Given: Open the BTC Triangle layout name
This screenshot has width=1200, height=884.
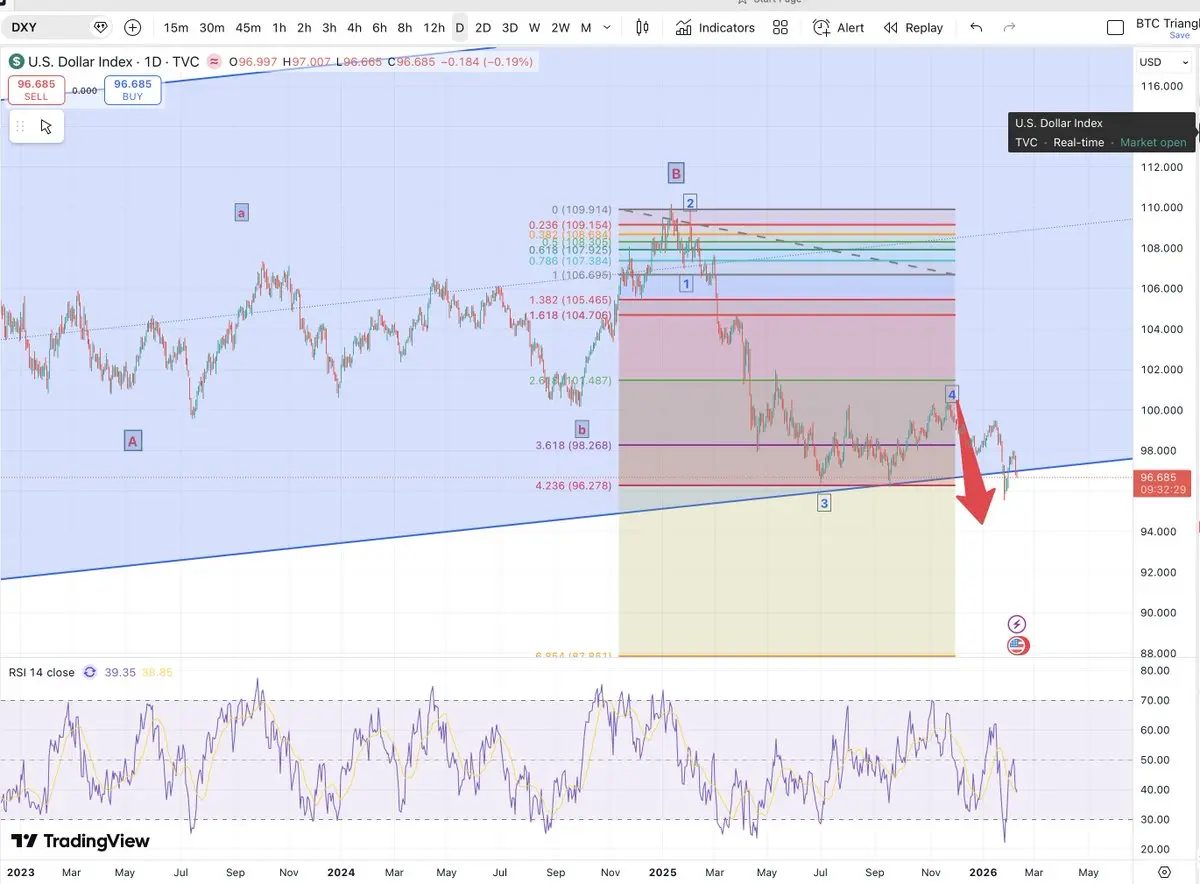Looking at the screenshot, I should coord(1168,22).
